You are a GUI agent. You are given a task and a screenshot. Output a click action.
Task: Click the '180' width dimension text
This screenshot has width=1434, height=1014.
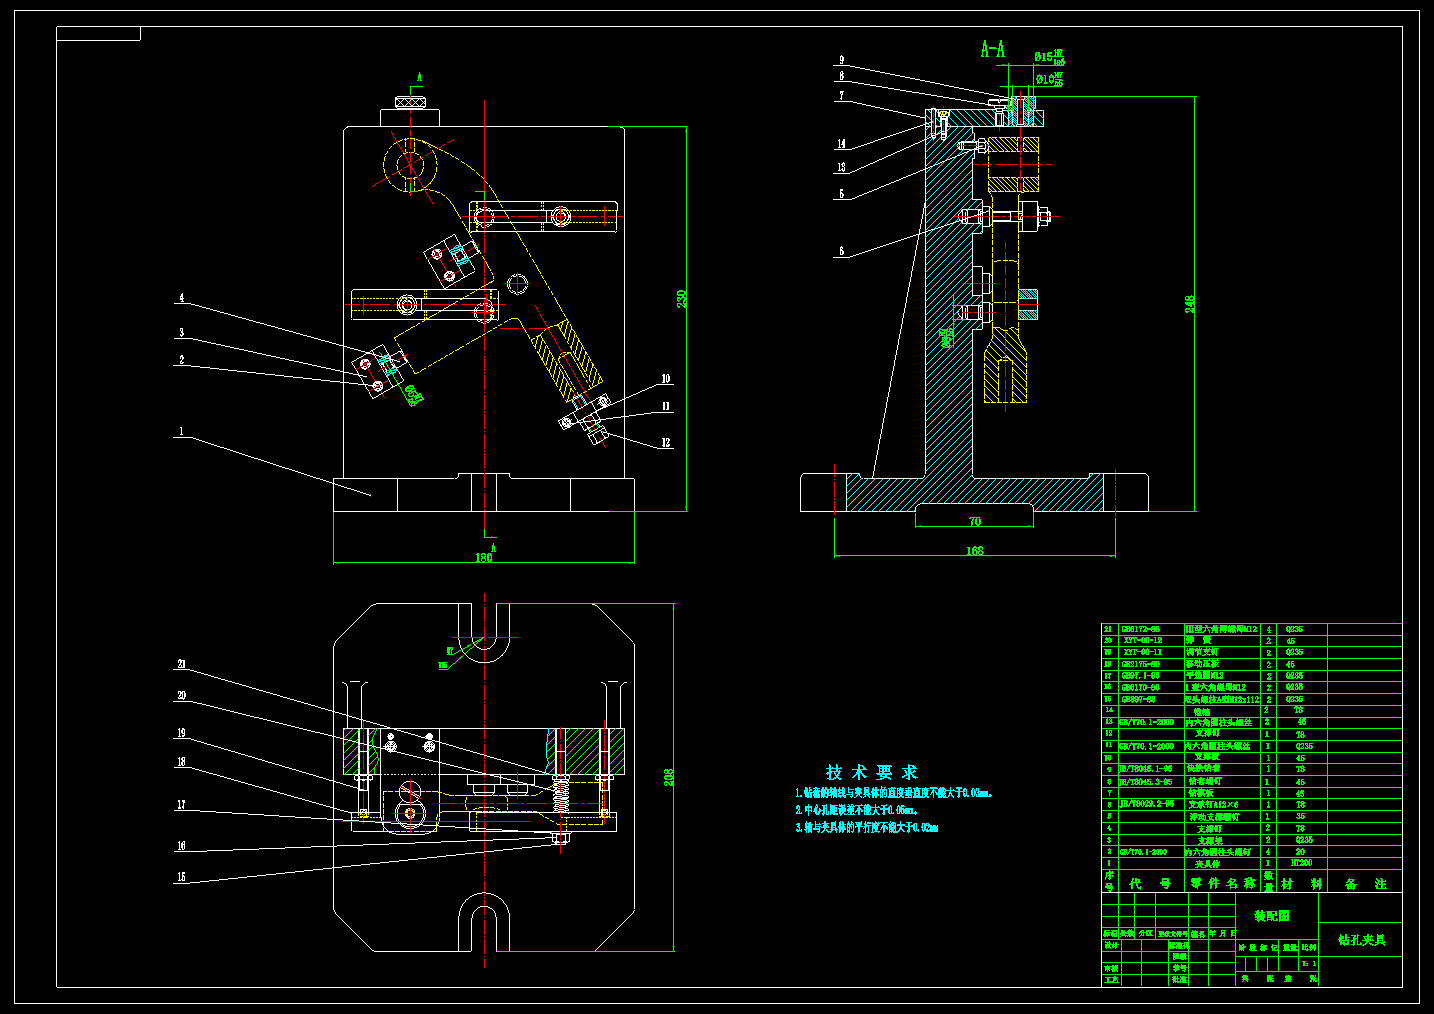pos(483,558)
